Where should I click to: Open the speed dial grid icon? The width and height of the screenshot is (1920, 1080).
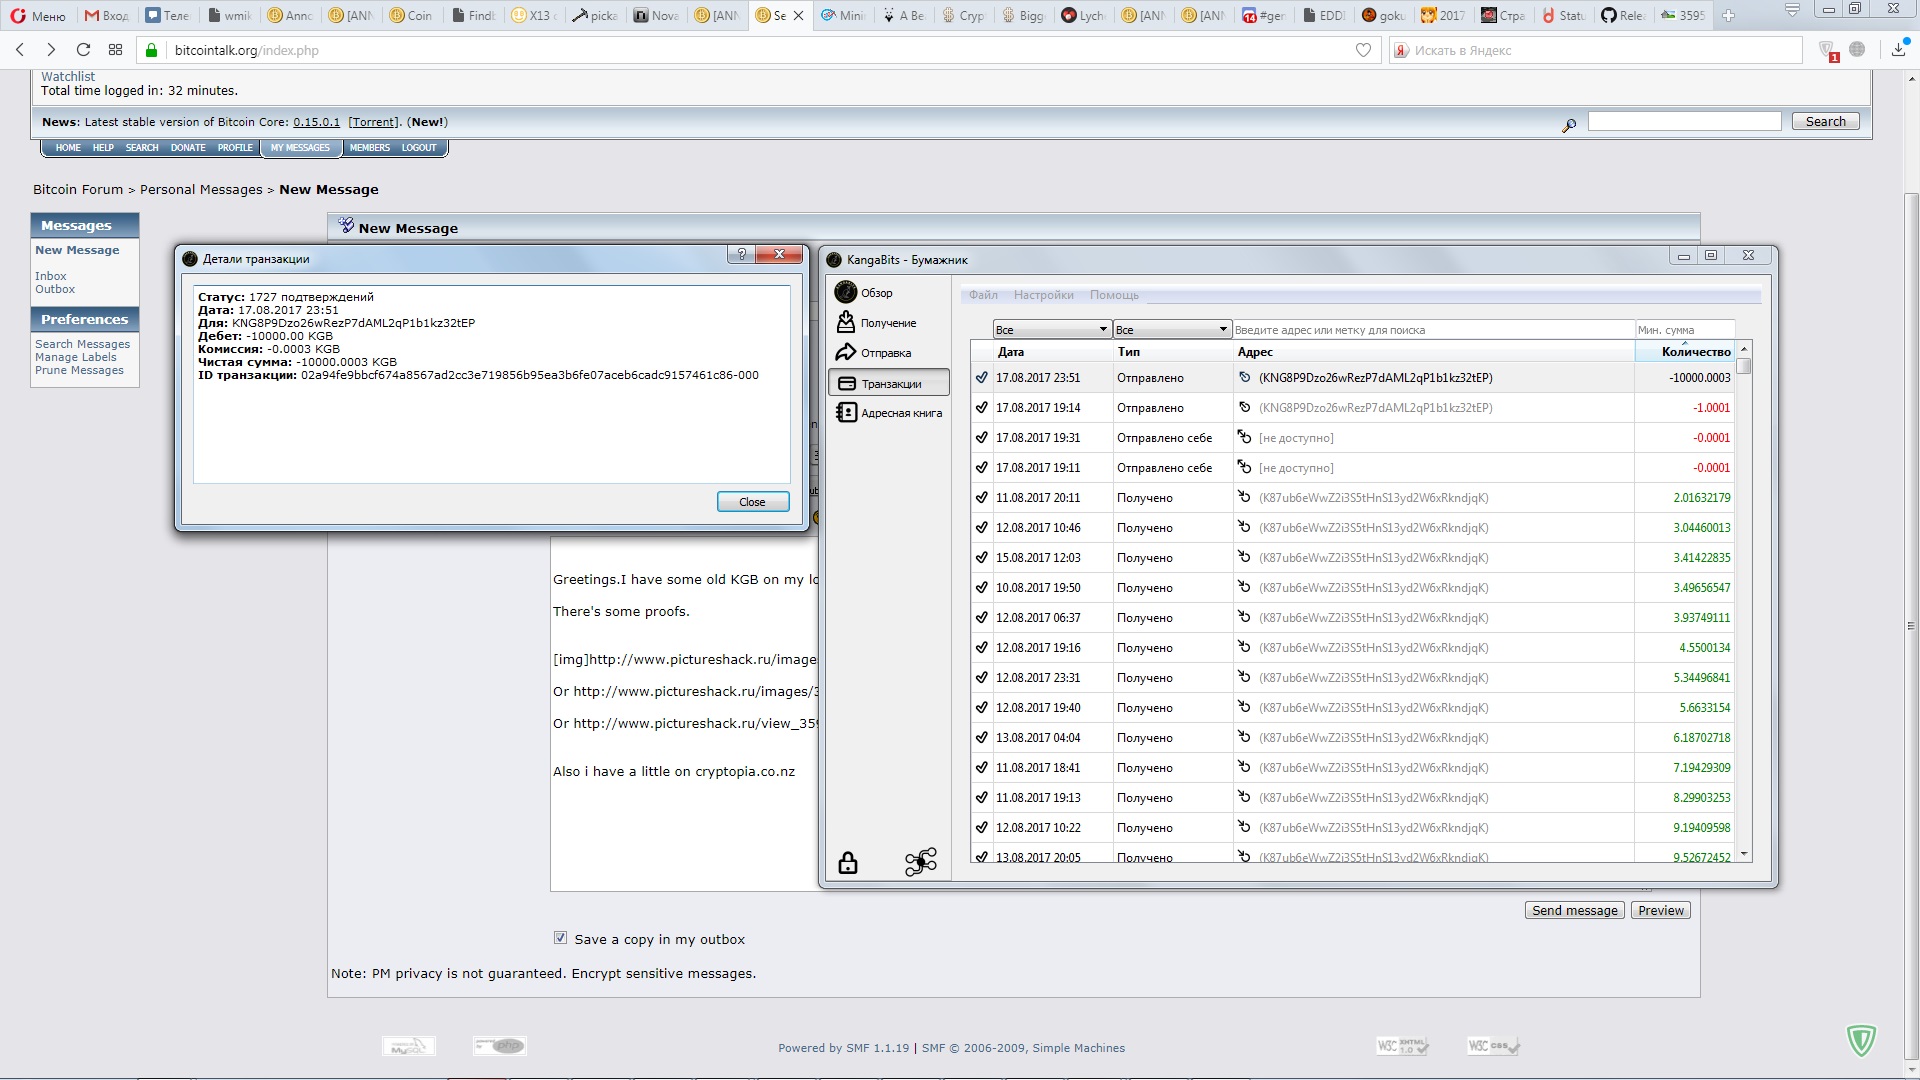[115, 50]
